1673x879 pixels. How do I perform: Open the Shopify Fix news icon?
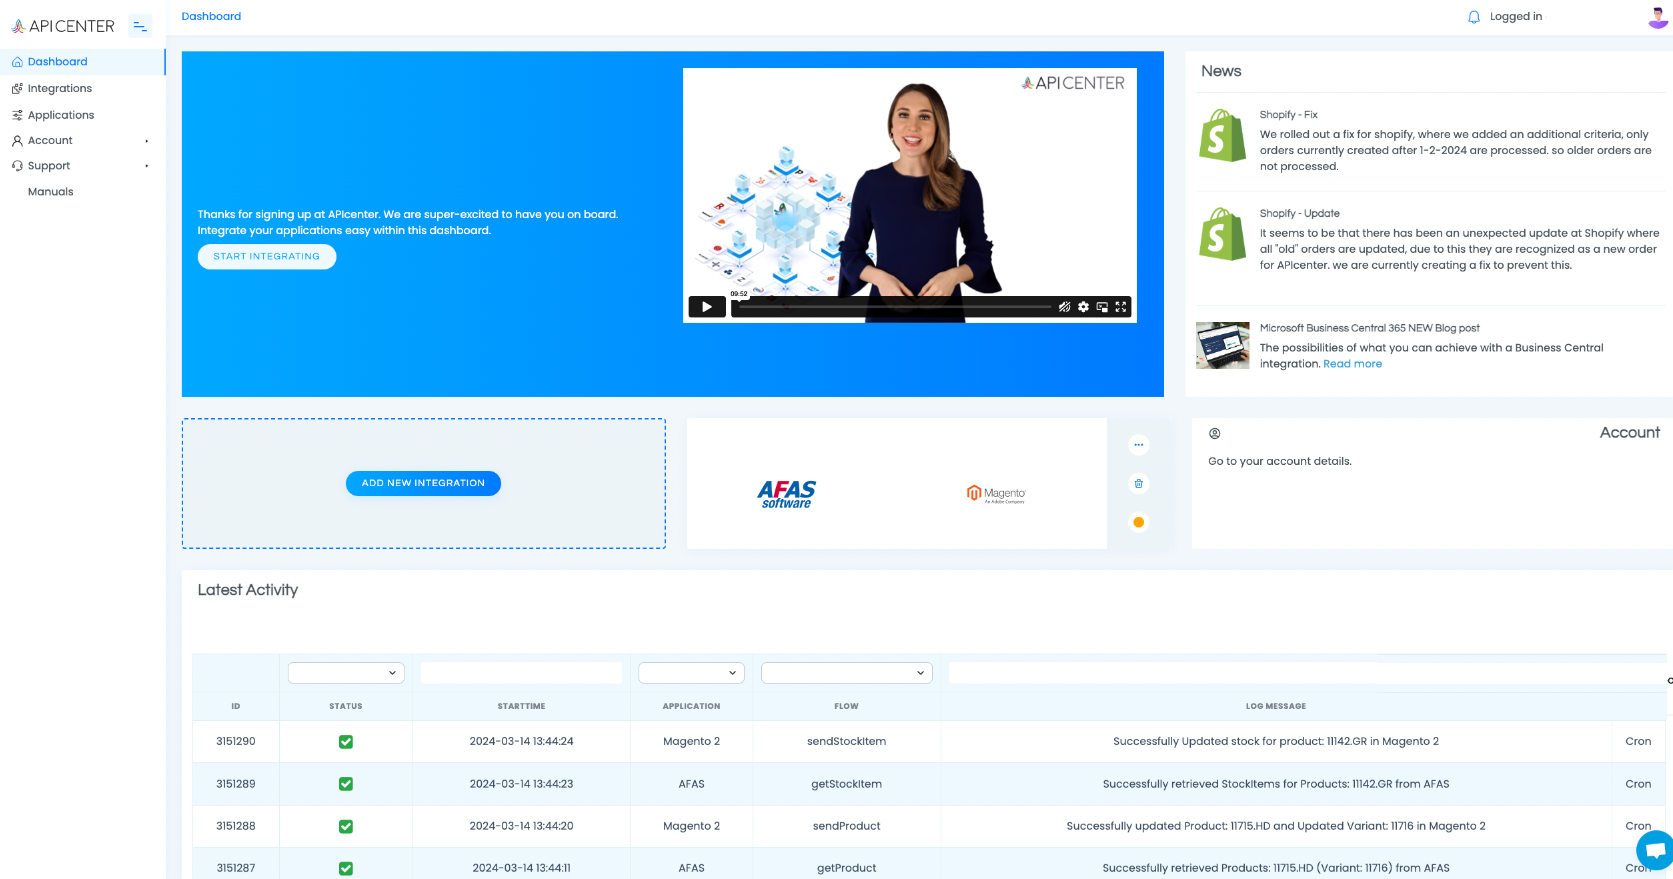[x=1222, y=135]
